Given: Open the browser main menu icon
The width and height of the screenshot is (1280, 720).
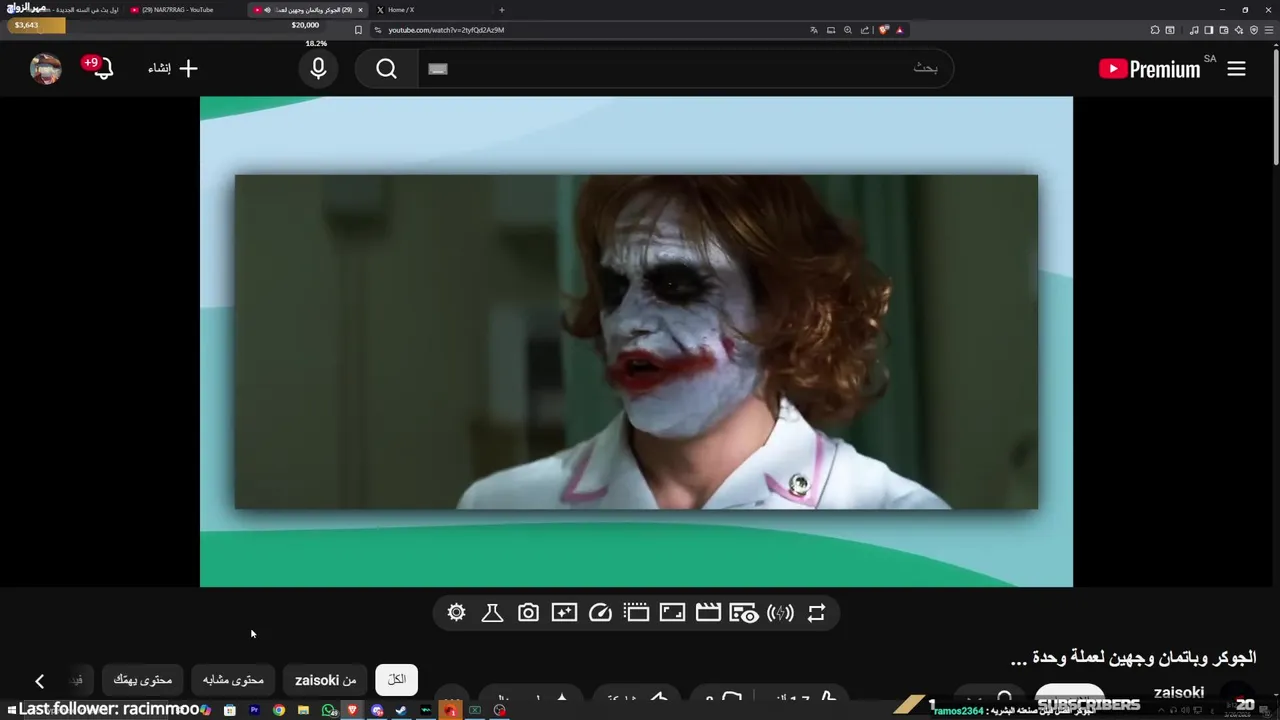Looking at the screenshot, I should point(1269,30).
